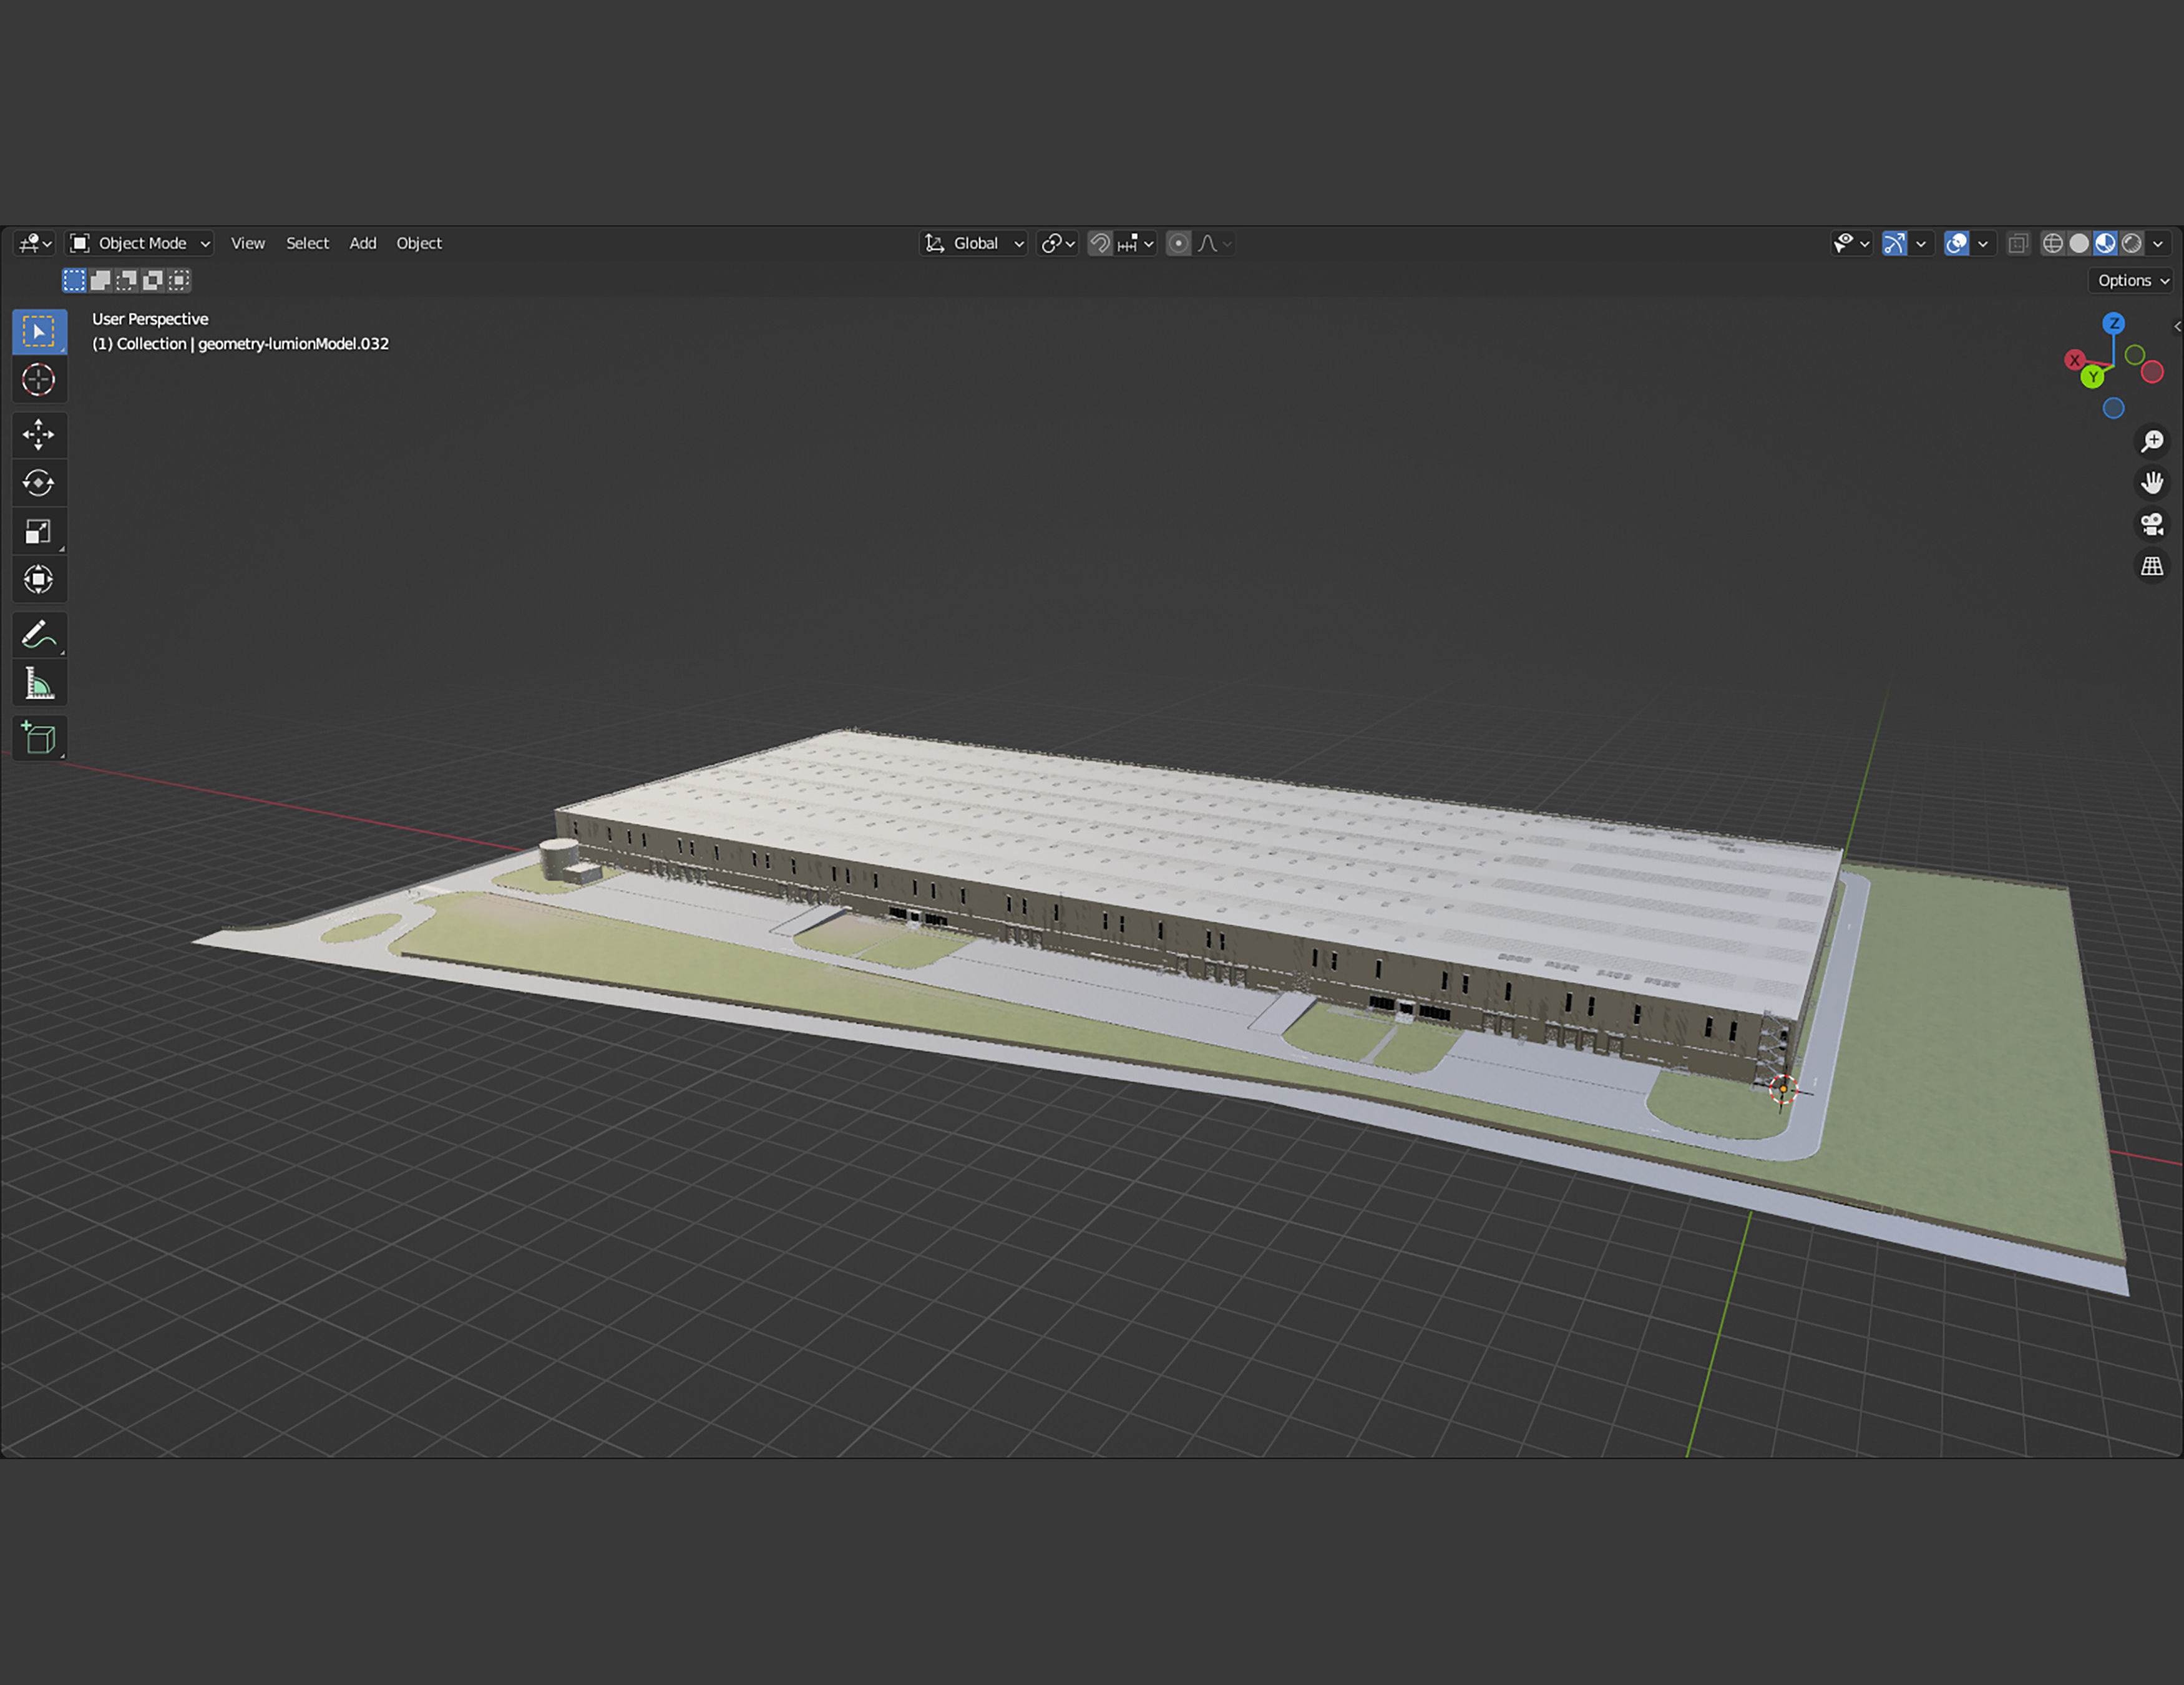Set selection mode to subtract
This screenshot has width=2184, height=1685.
tap(126, 280)
